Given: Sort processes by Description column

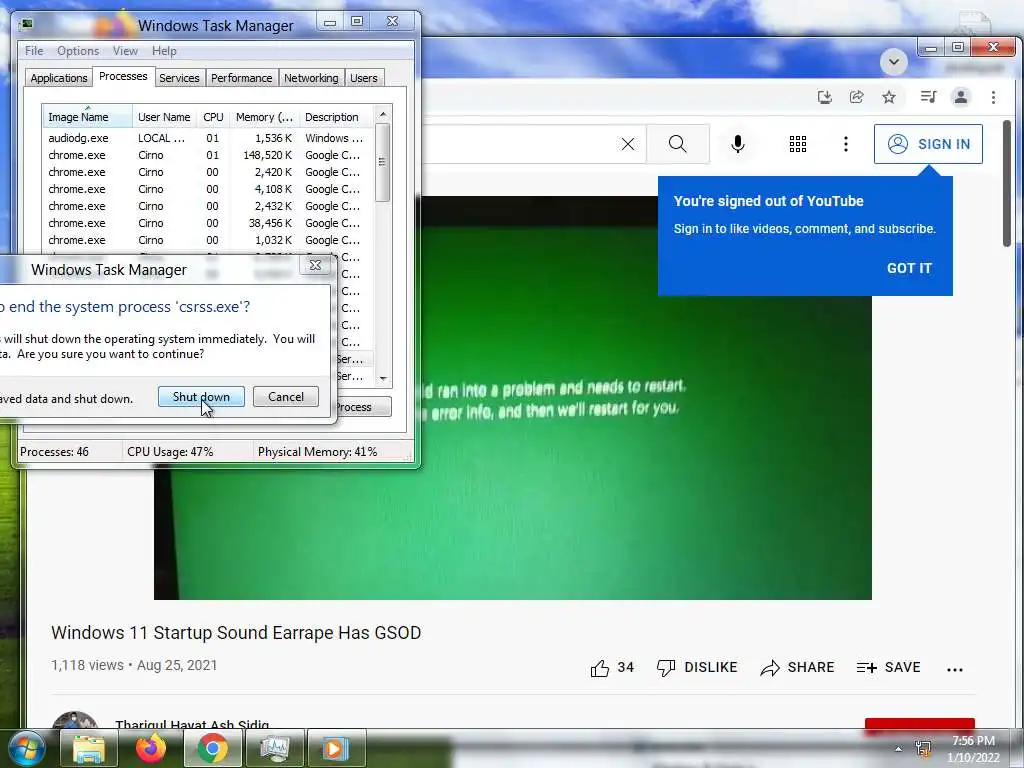Looking at the screenshot, I should 336,117.
